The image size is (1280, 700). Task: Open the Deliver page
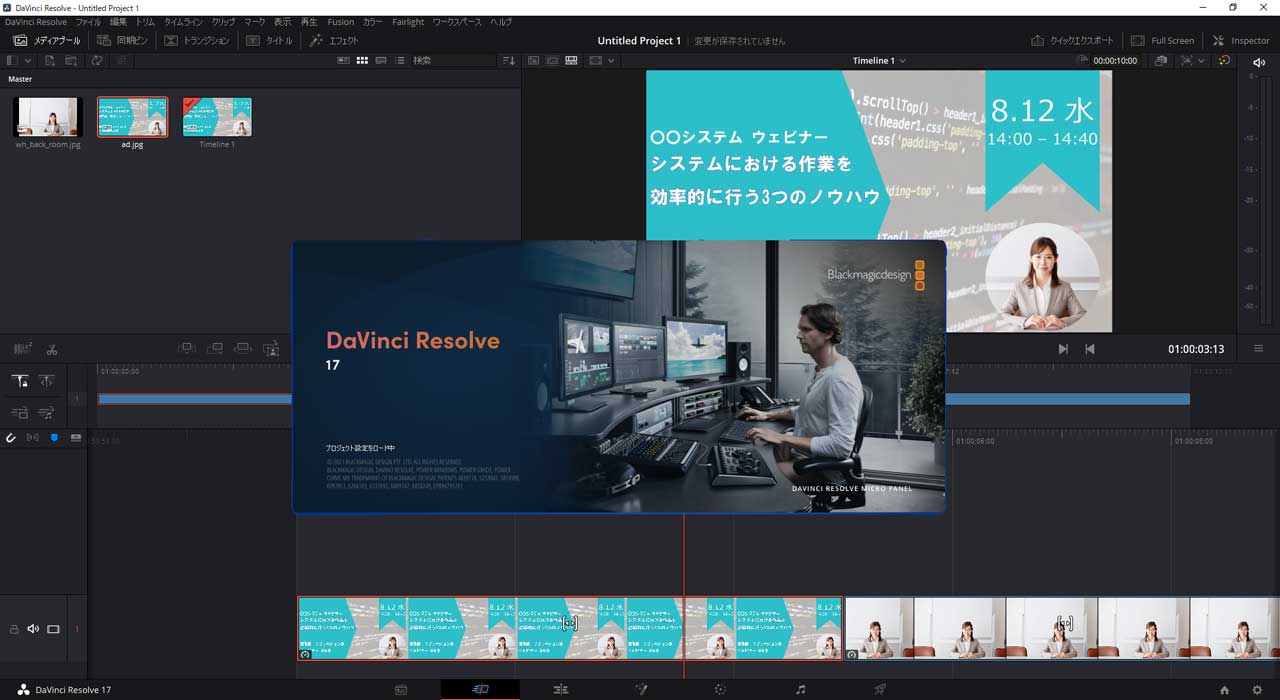pos(878,689)
